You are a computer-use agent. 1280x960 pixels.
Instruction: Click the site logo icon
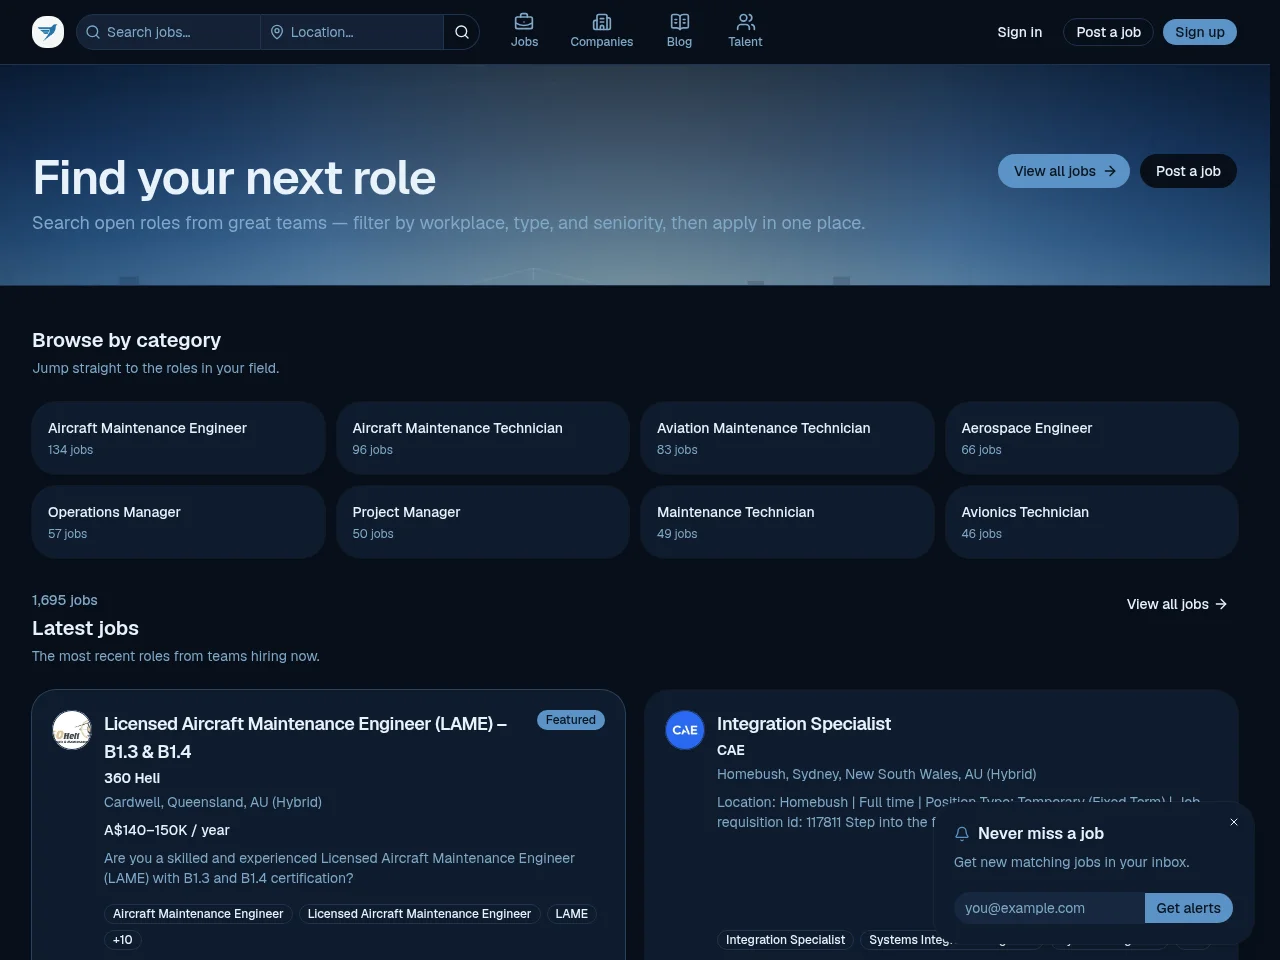(x=48, y=32)
